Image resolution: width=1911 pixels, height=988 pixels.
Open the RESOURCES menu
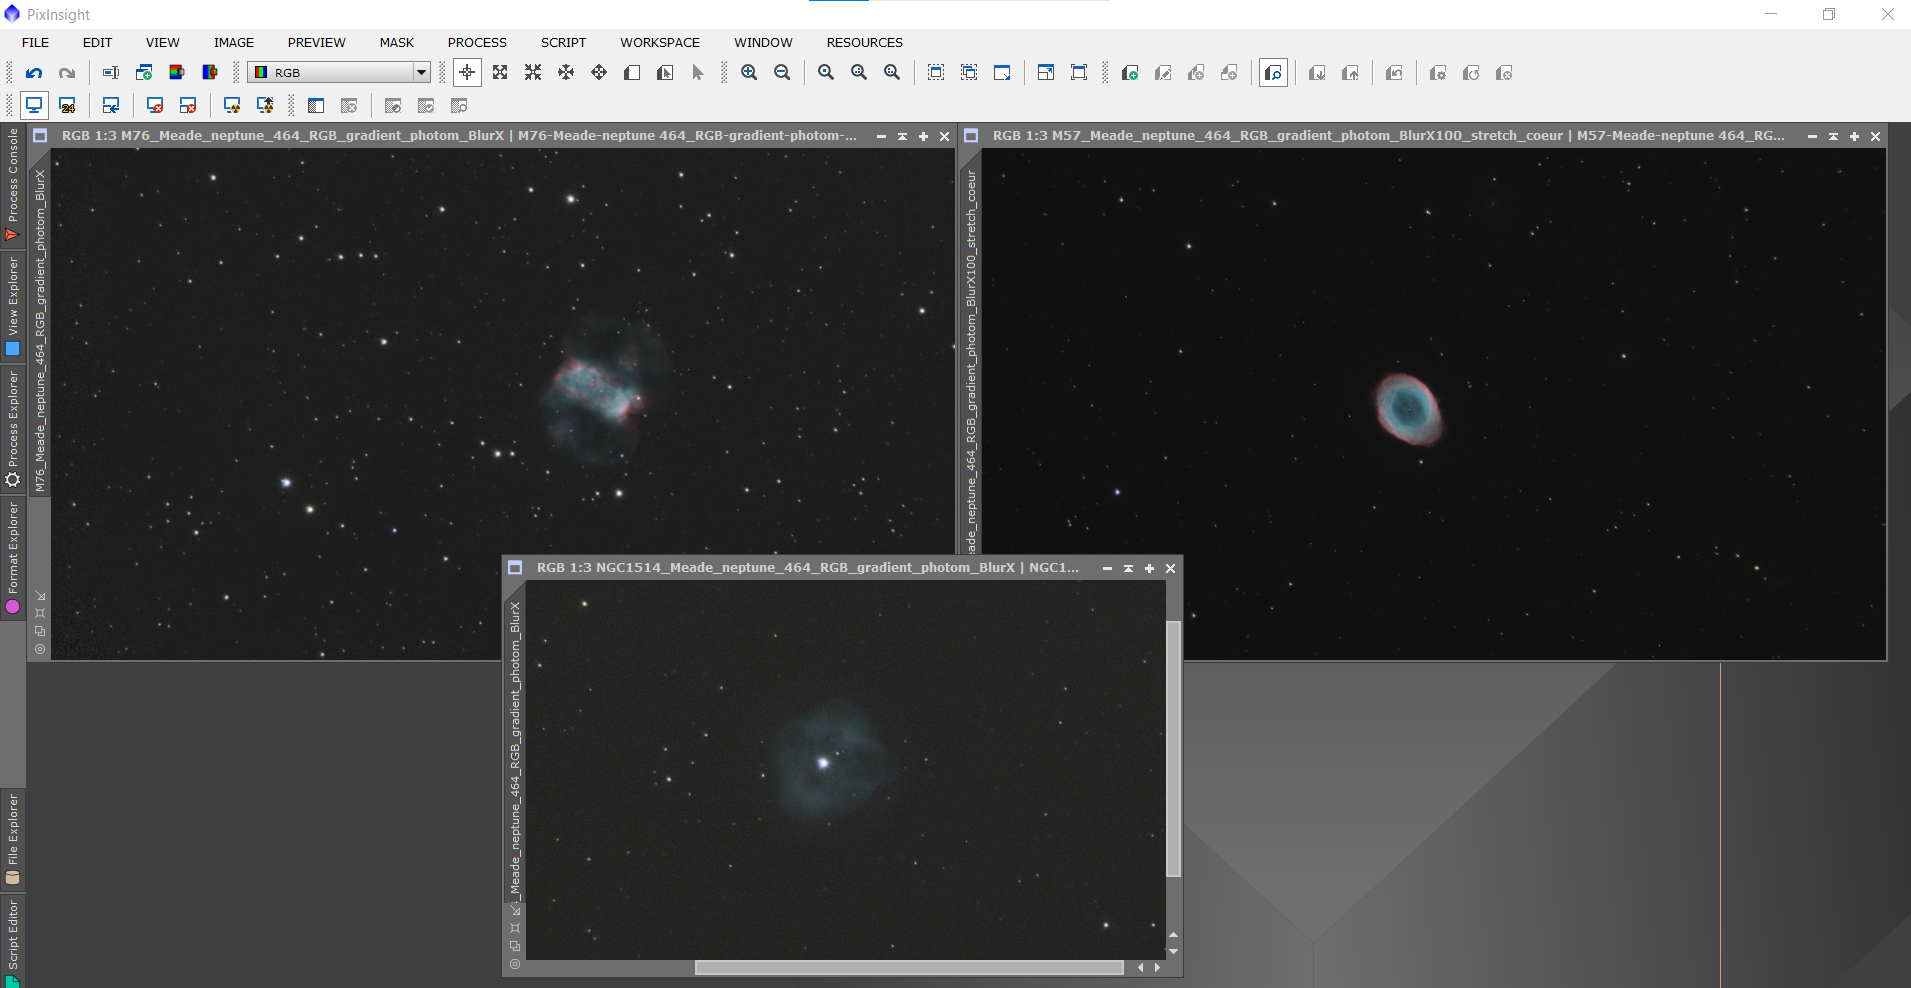864,42
